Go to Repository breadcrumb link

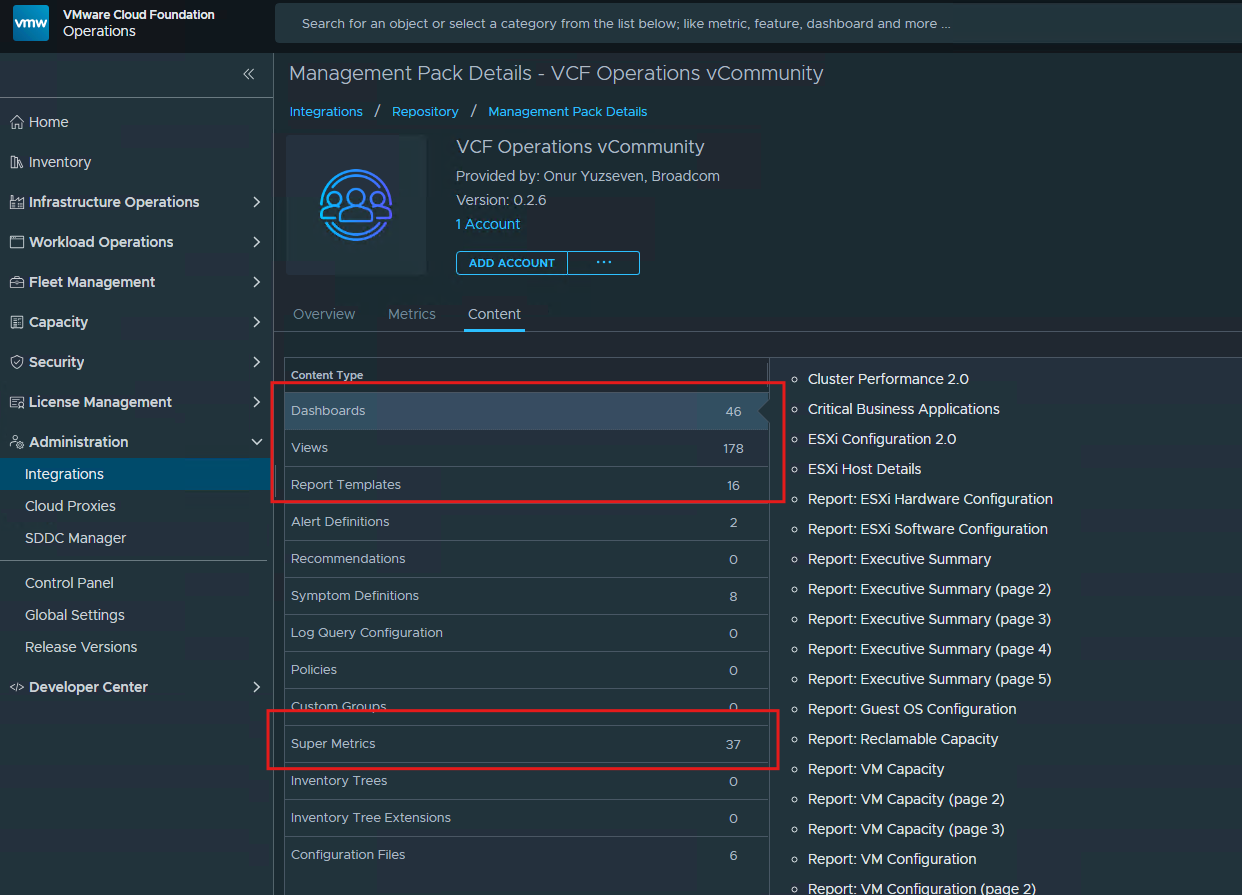[x=425, y=112]
